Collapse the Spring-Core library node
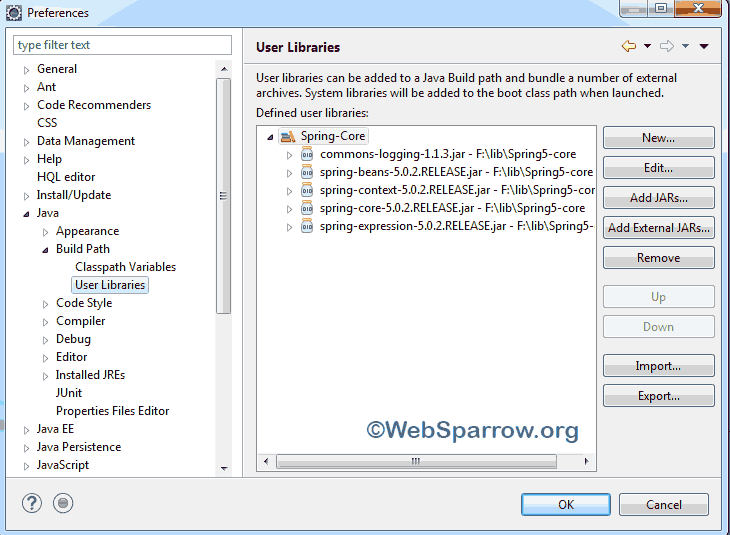Screen dimensions: 730x535 [270, 137]
